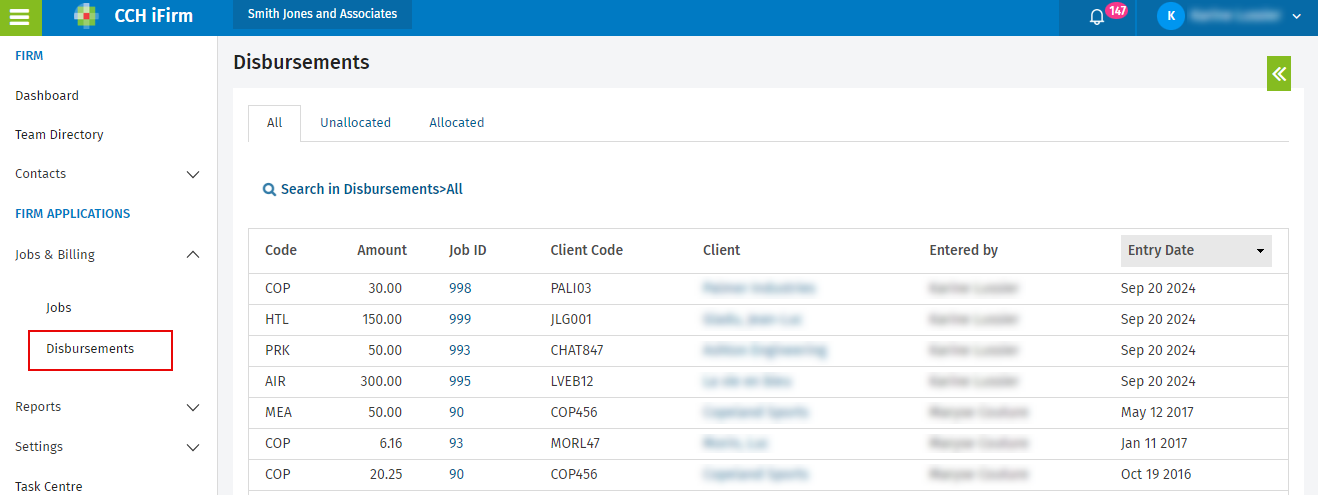Open Job ID 993 link
The width and height of the screenshot is (1318, 495).
[x=460, y=350]
